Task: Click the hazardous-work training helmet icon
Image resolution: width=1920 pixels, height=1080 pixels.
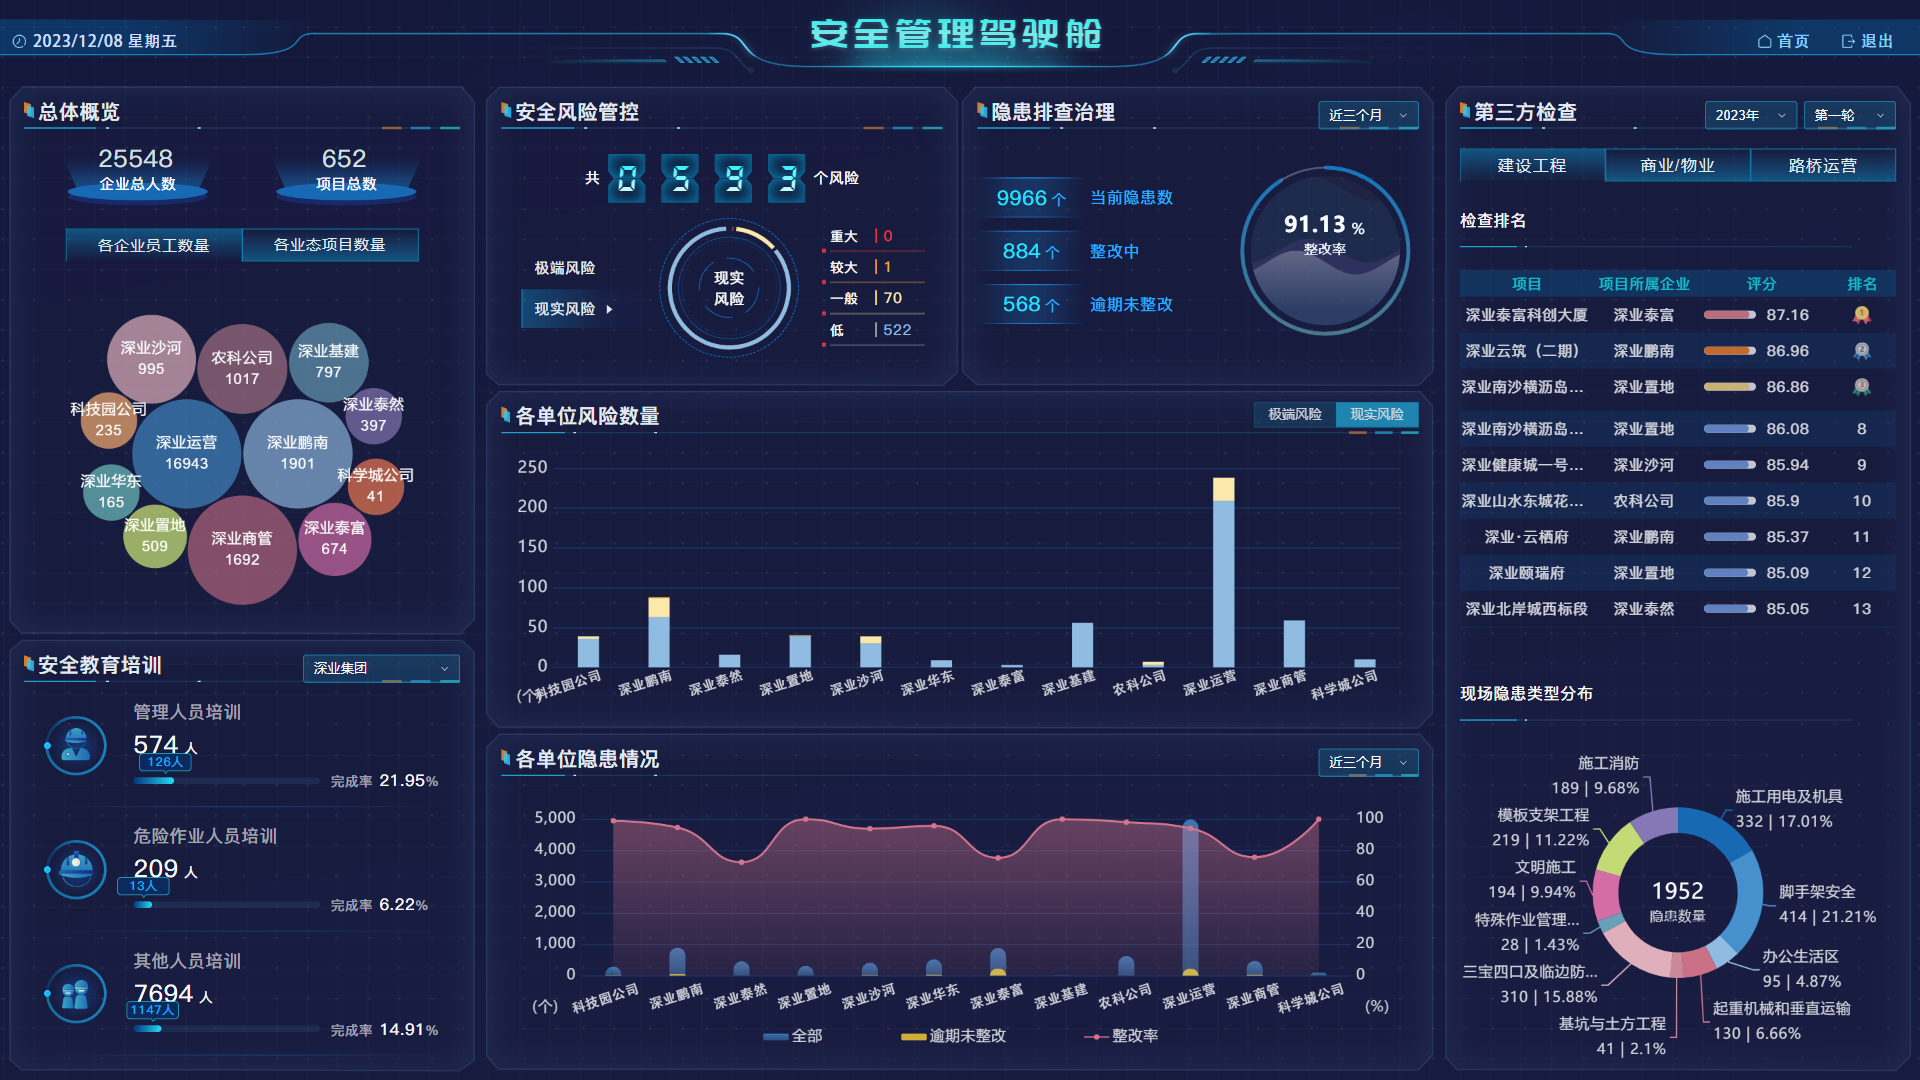Action: [75, 870]
